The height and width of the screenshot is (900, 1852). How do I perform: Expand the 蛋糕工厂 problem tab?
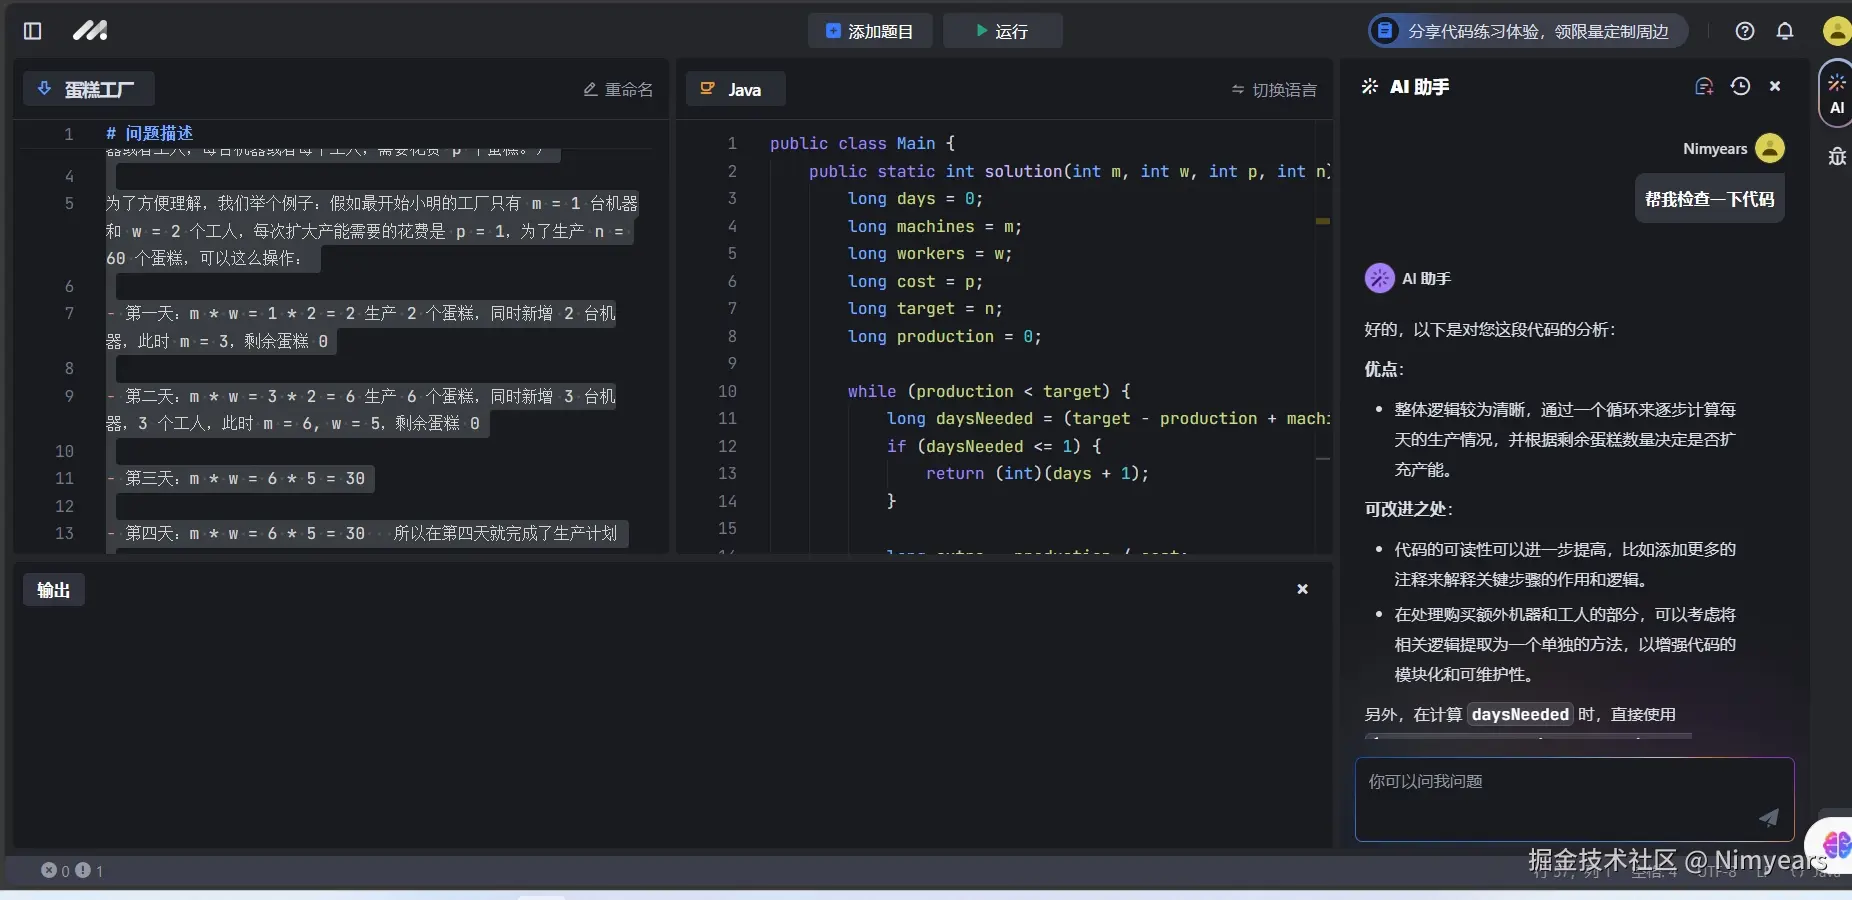[x=88, y=89]
